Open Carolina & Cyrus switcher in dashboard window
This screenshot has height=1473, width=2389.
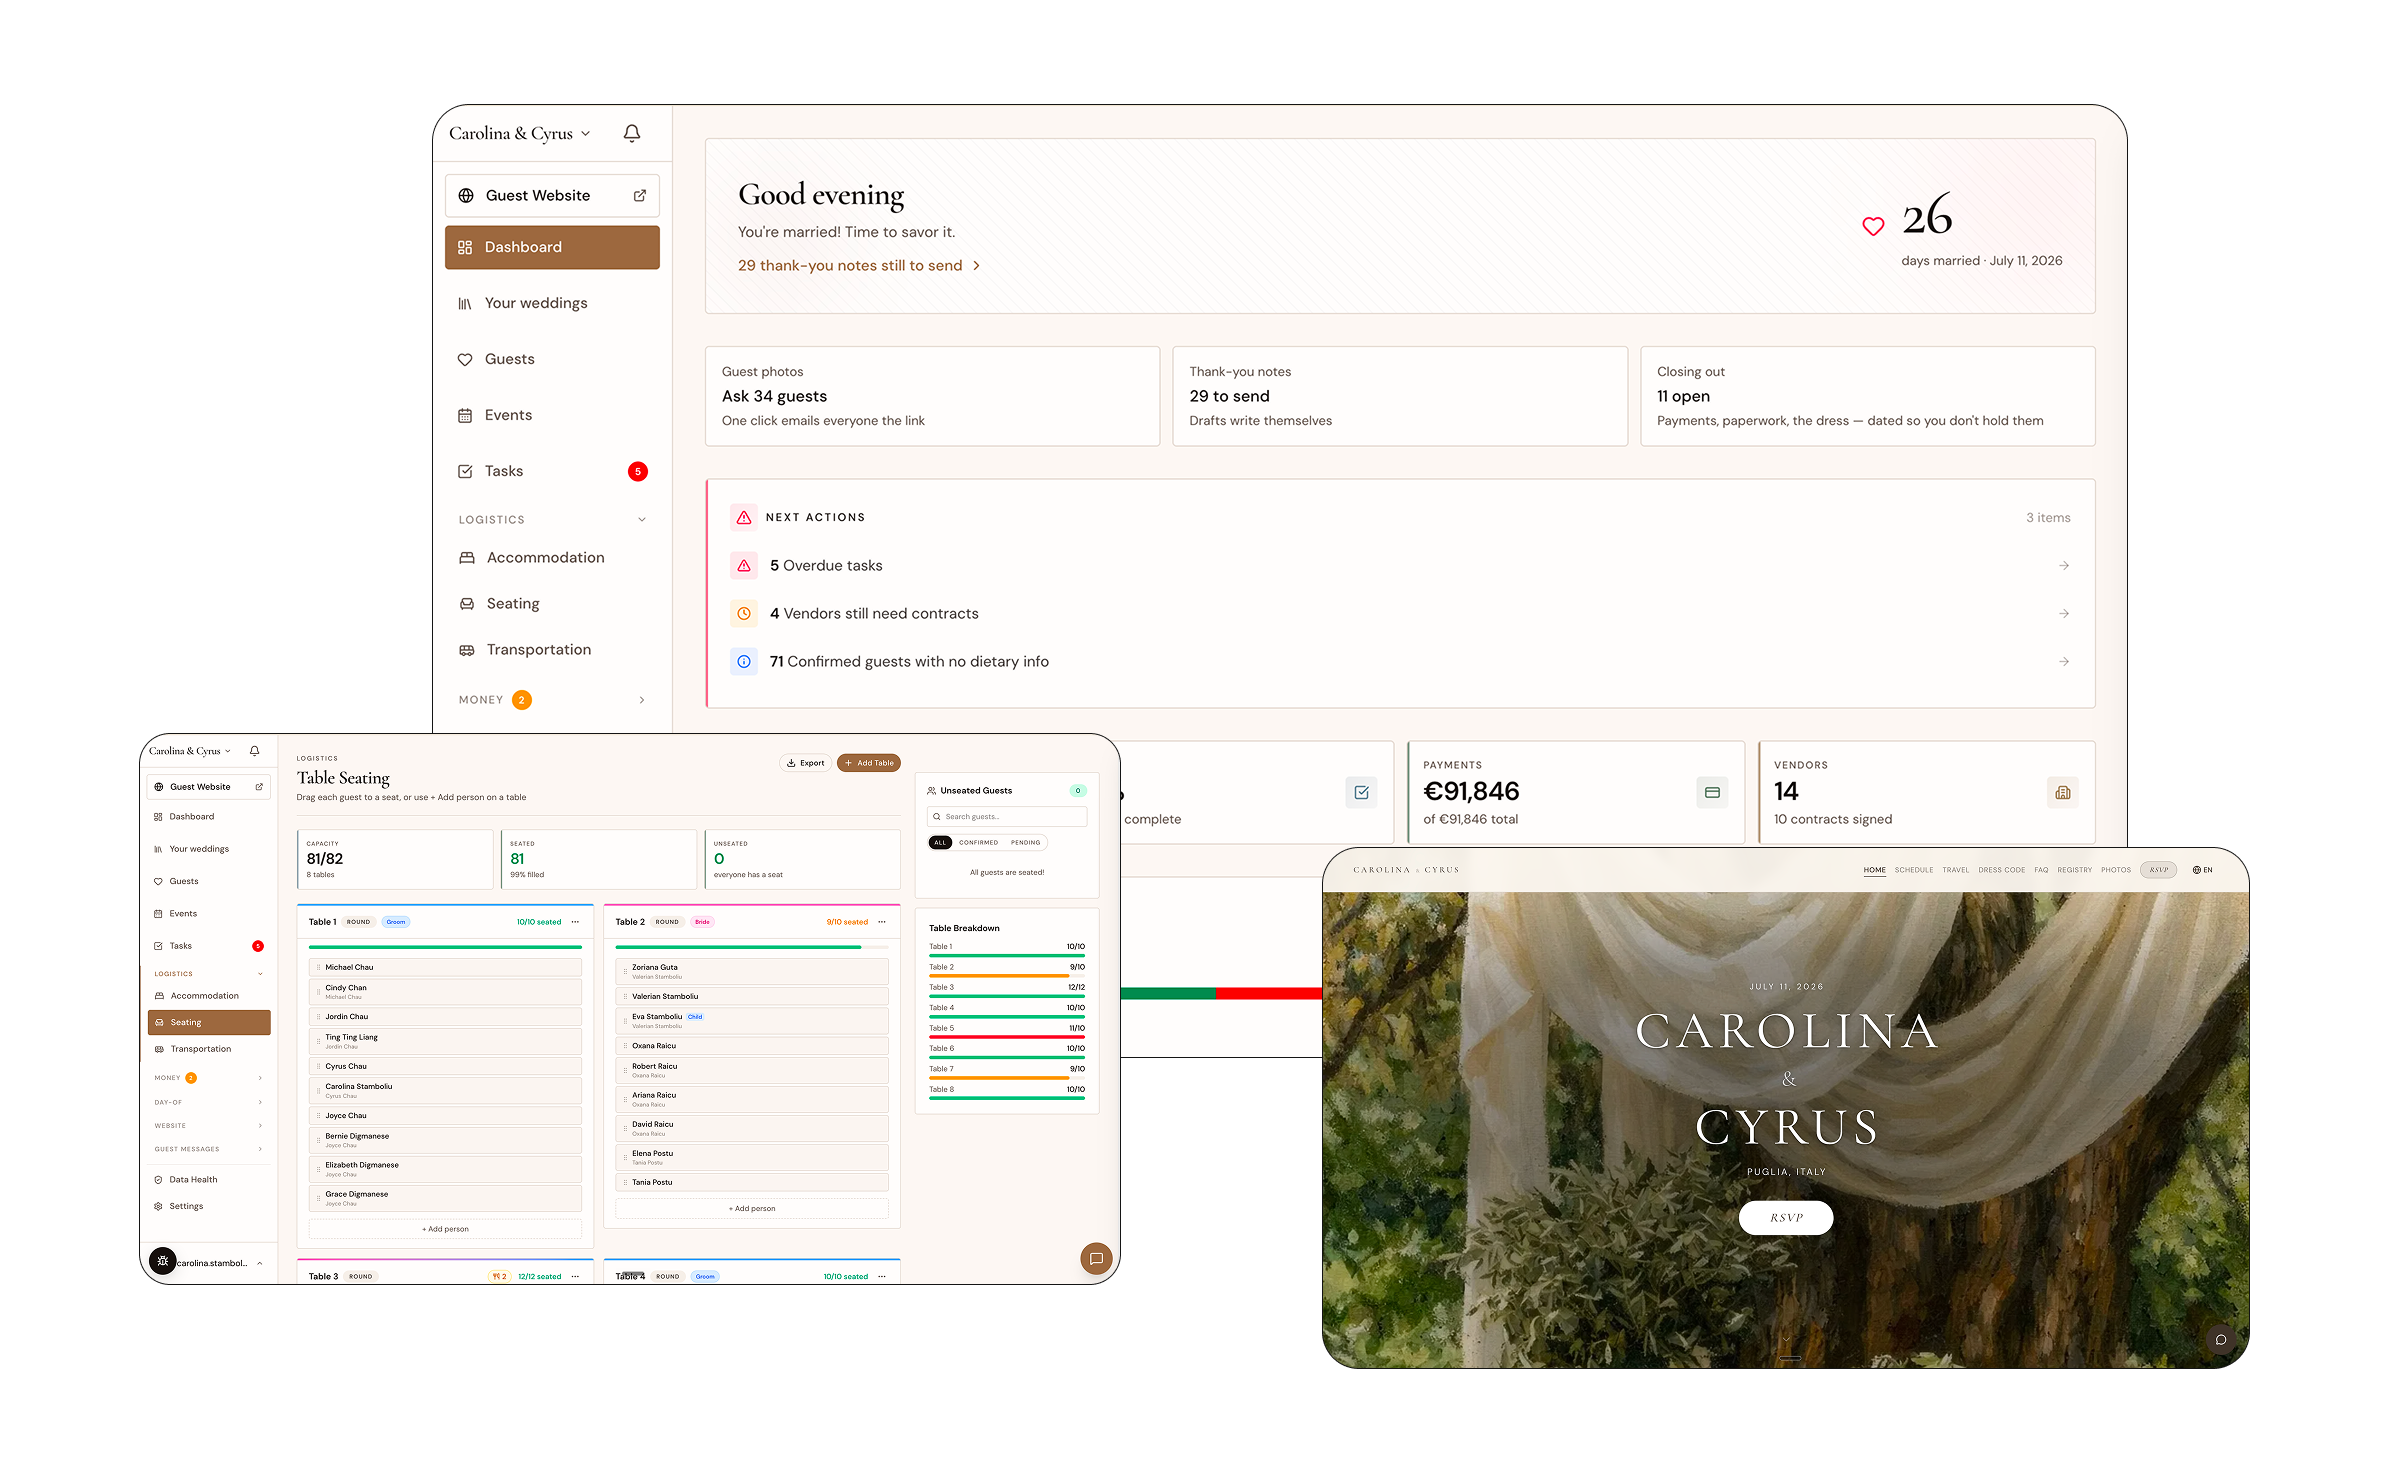point(520,134)
